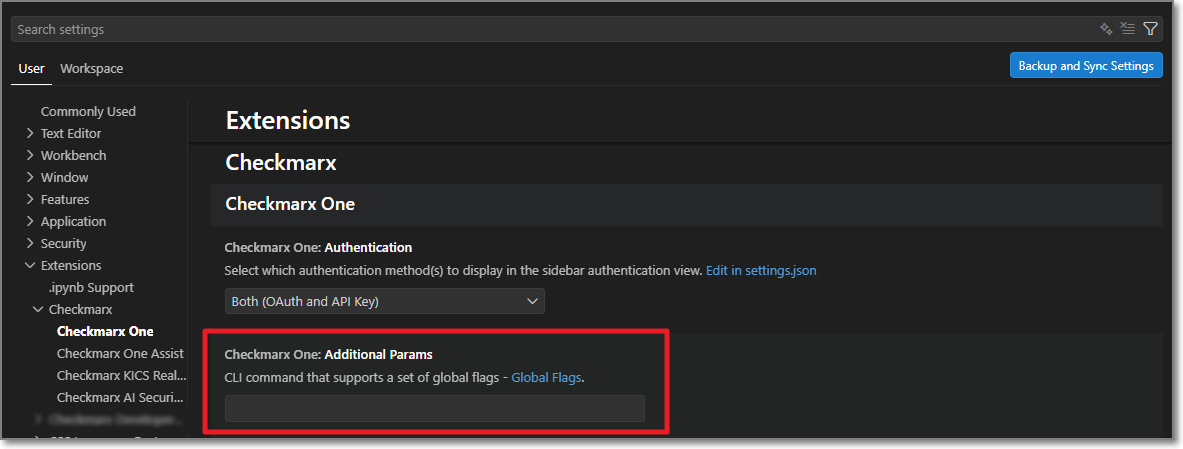This screenshot has height=449, width=1183.
Task: Open the Authentication method dropdown
Action: (384, 301)
